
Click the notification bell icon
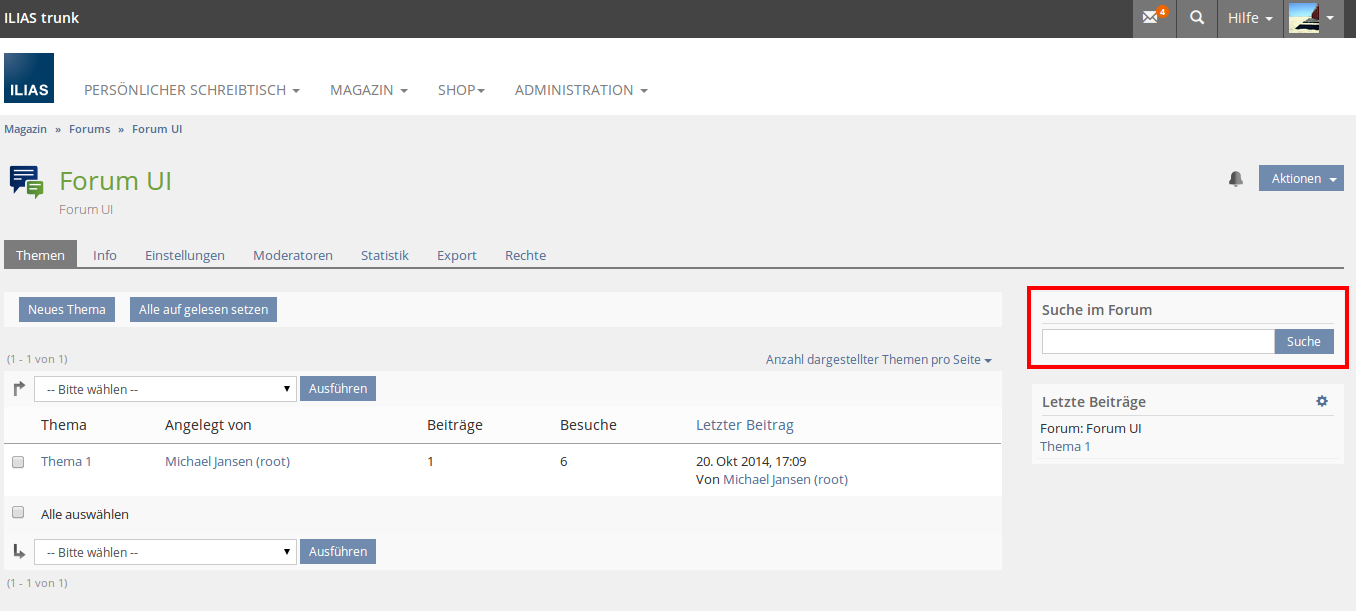pyautogui.click(x=1236, y=179)
